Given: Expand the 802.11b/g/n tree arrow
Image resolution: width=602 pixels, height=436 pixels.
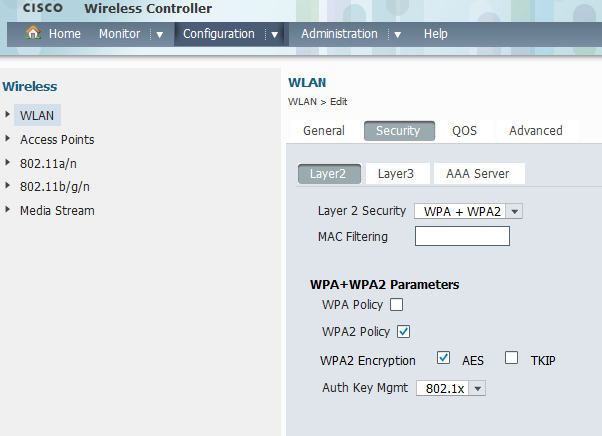Looking at the screenshot, I should click(7, 185).
